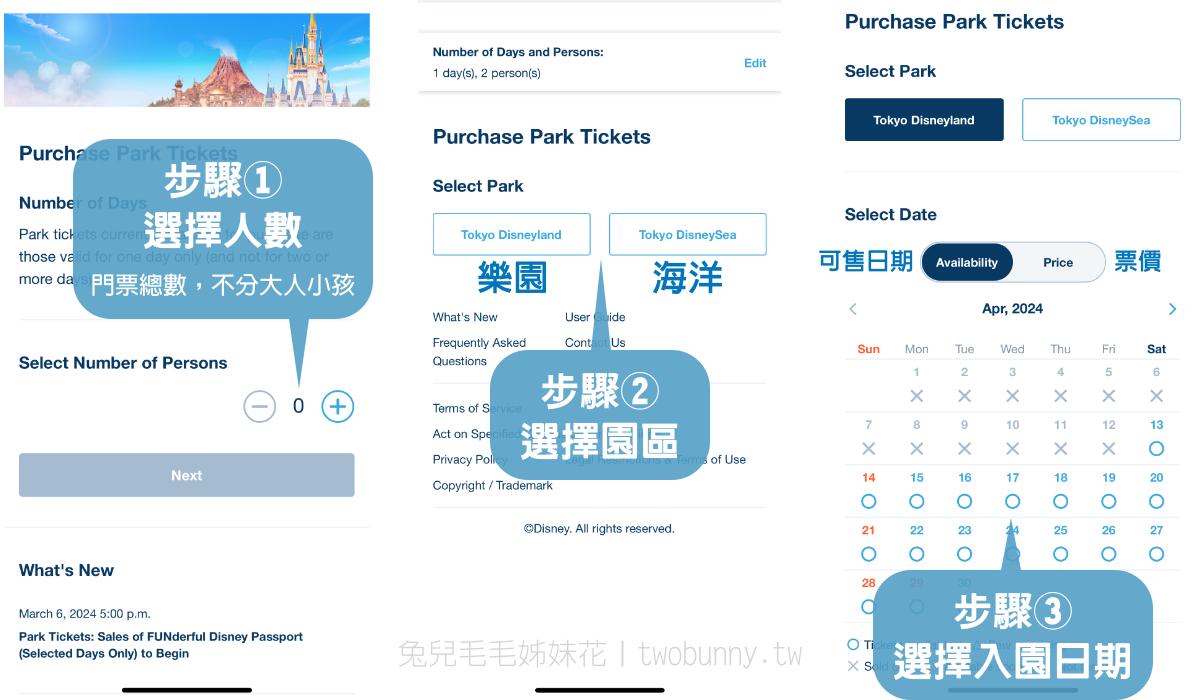Open the FUNderful Disney Passport news item

point(161,645)
